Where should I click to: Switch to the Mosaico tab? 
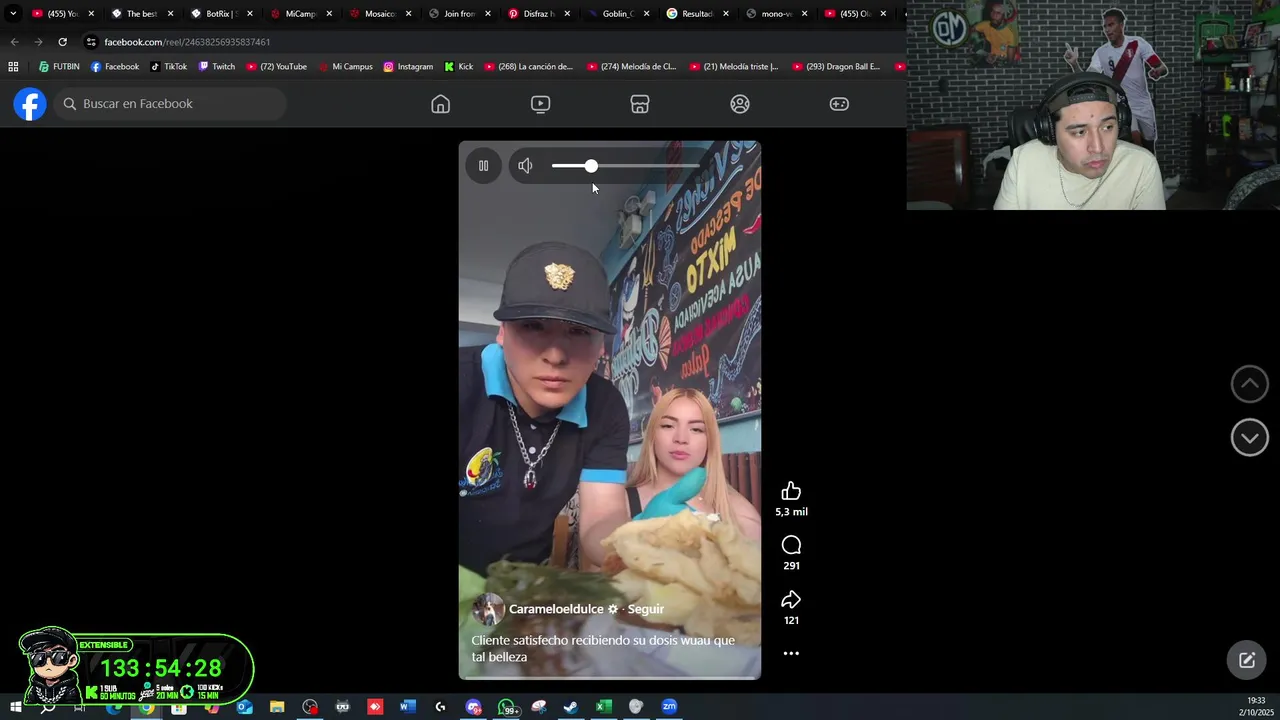(x=380, y=14)
